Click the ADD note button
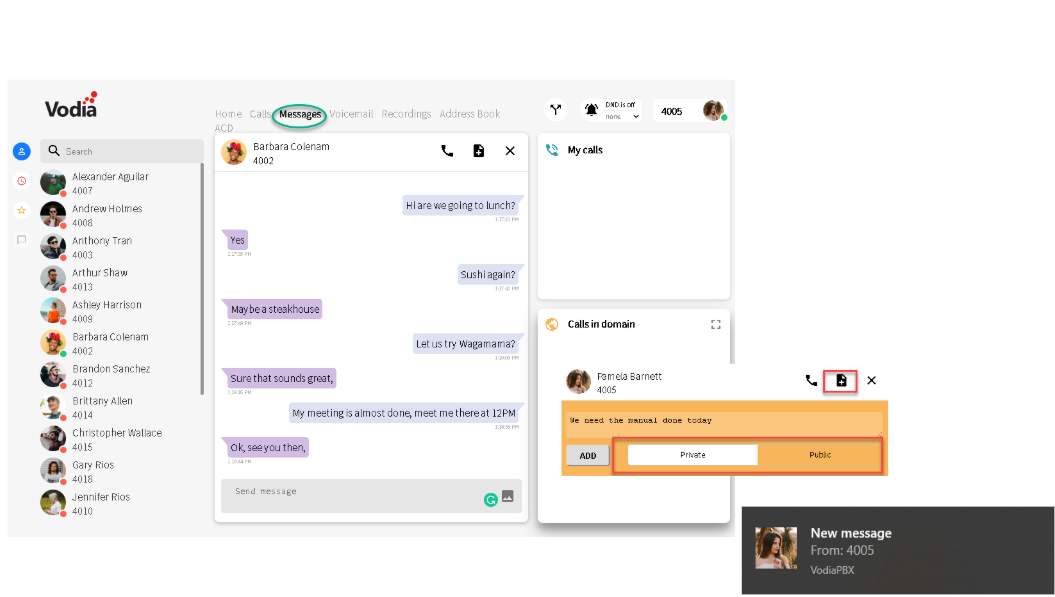 pos(588,456)
